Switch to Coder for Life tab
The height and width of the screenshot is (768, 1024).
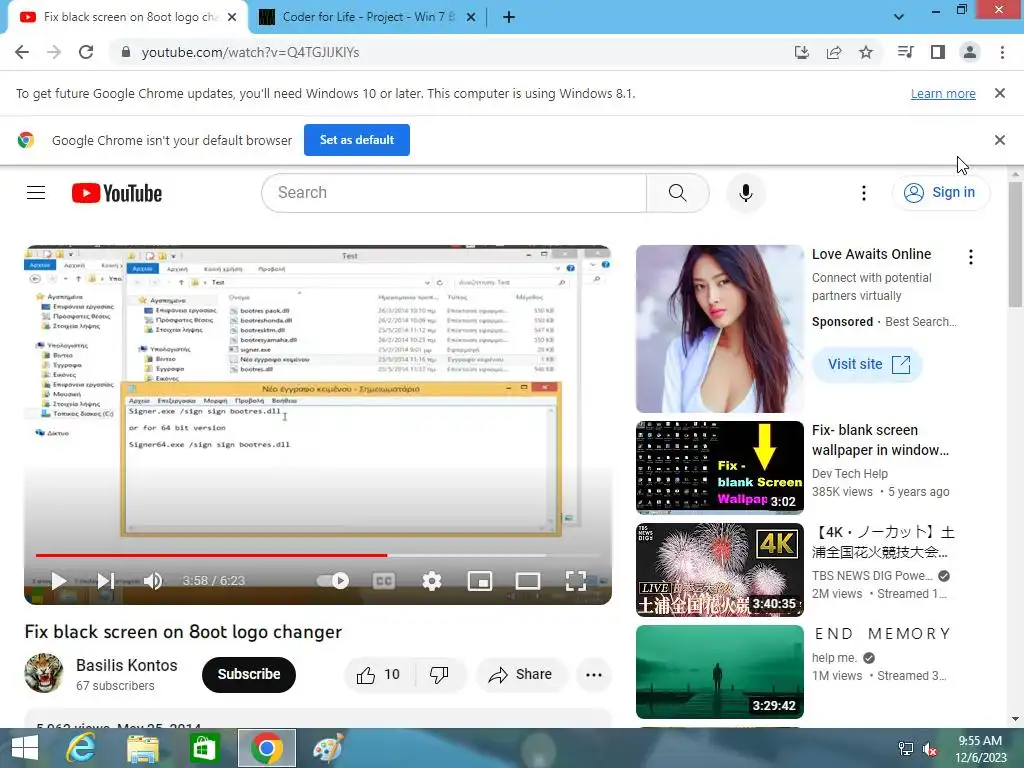click(368, 17)
